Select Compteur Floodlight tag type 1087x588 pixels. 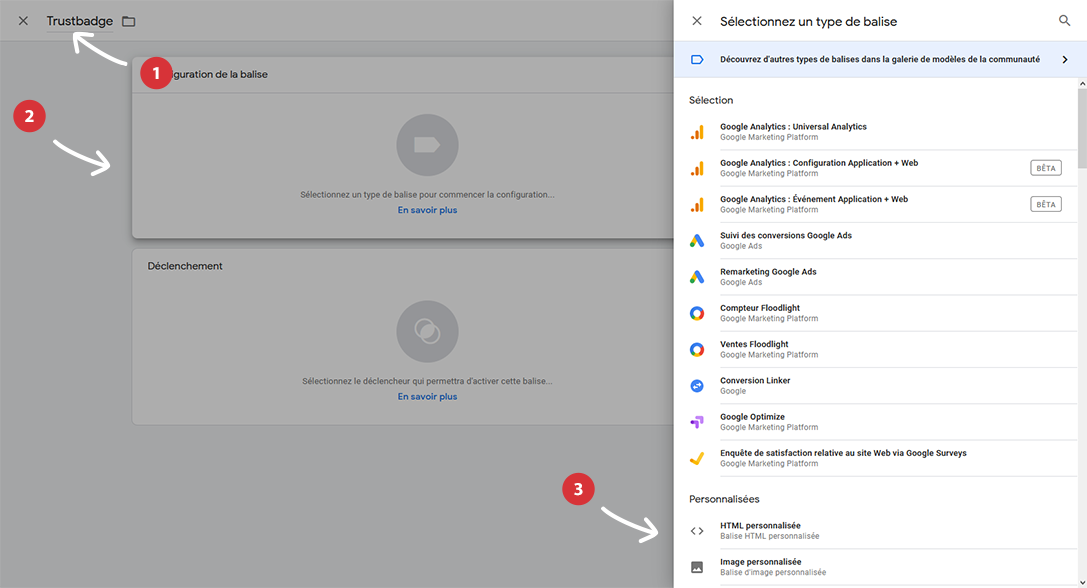pyautogui.click(x=876, y=313)
